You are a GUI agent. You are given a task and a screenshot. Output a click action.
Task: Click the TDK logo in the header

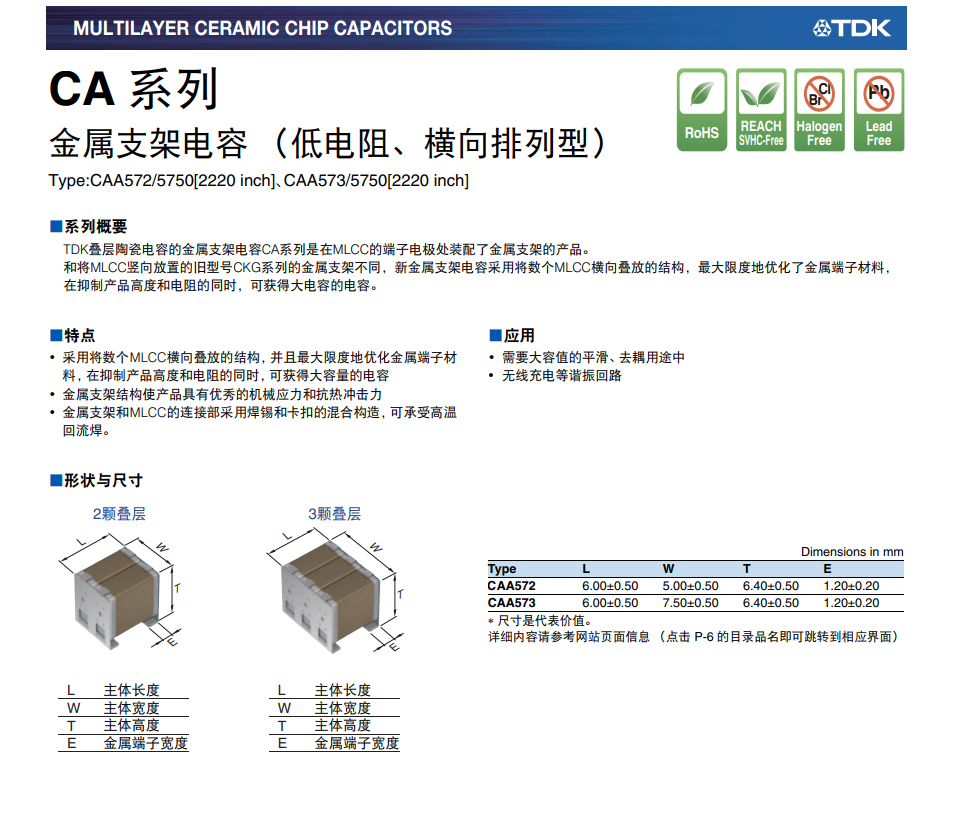(851, 28)
